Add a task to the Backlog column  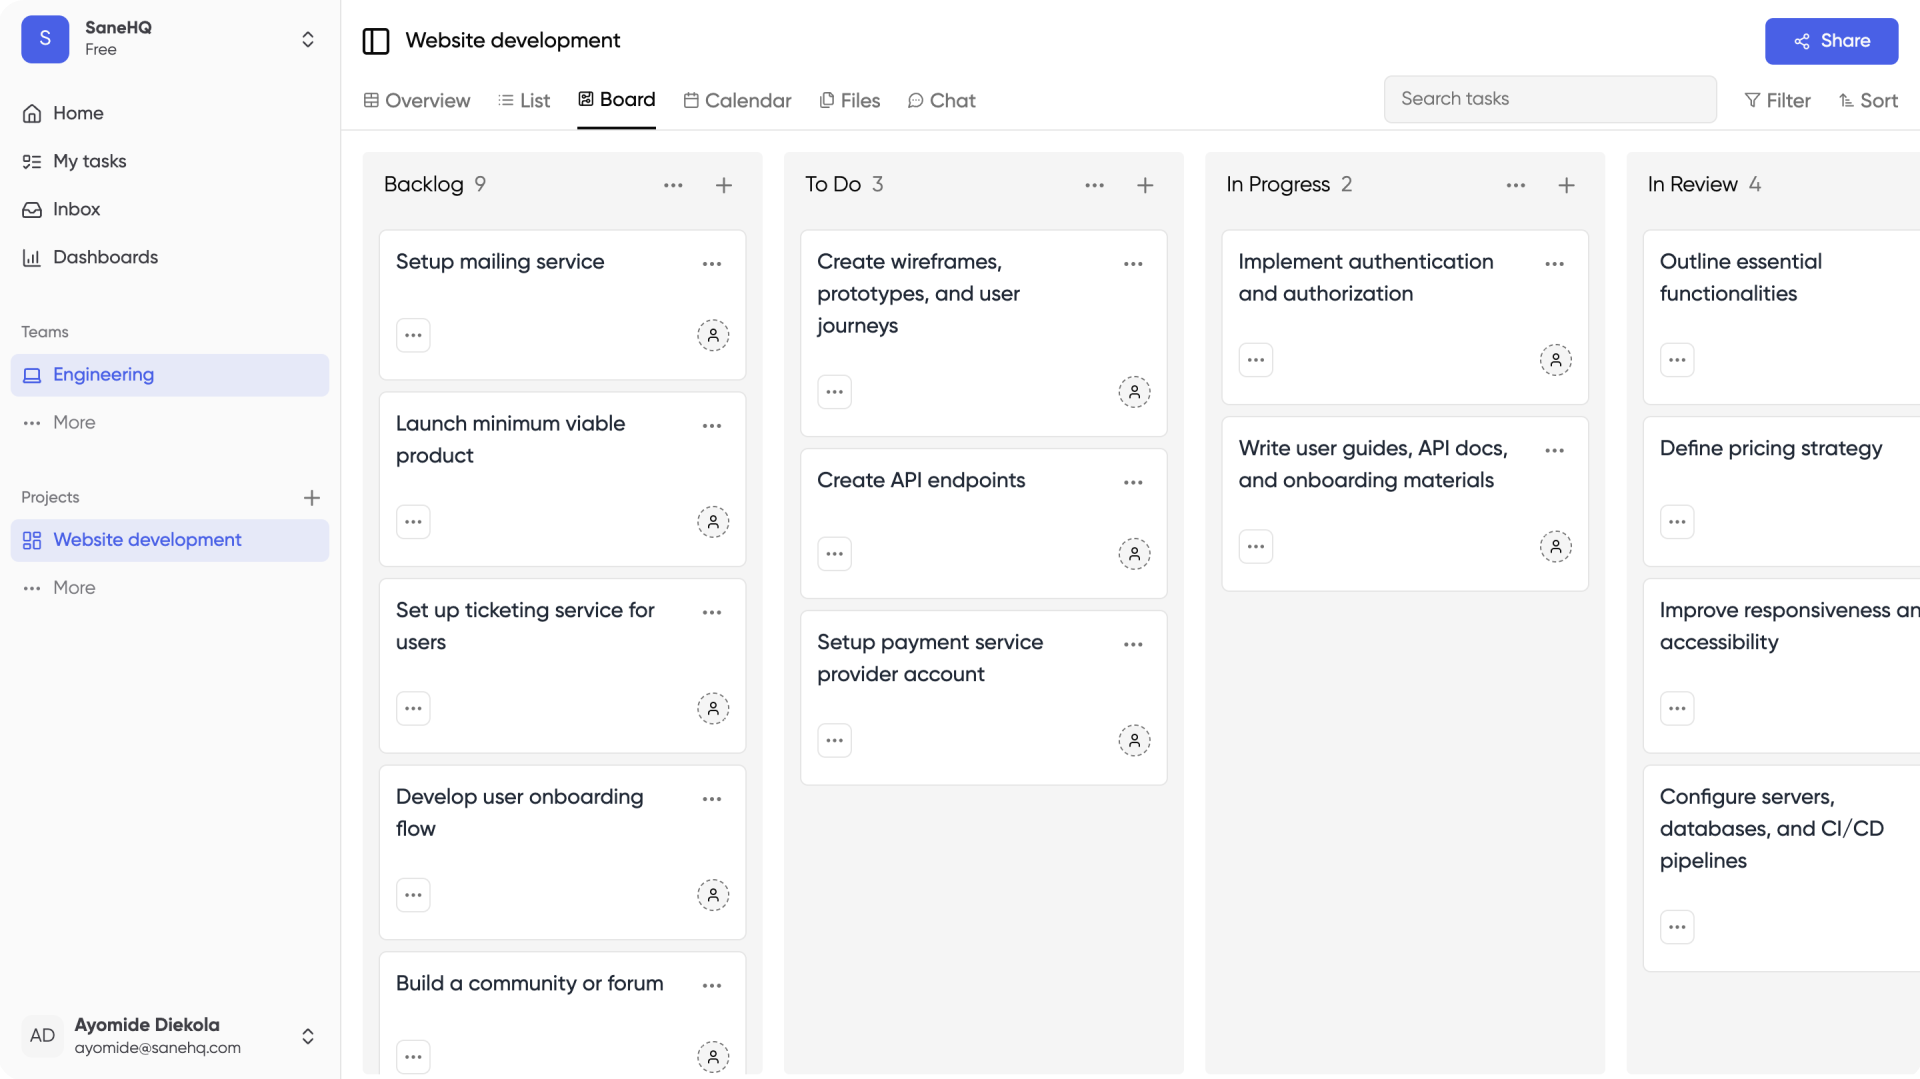tap(724, 185)
